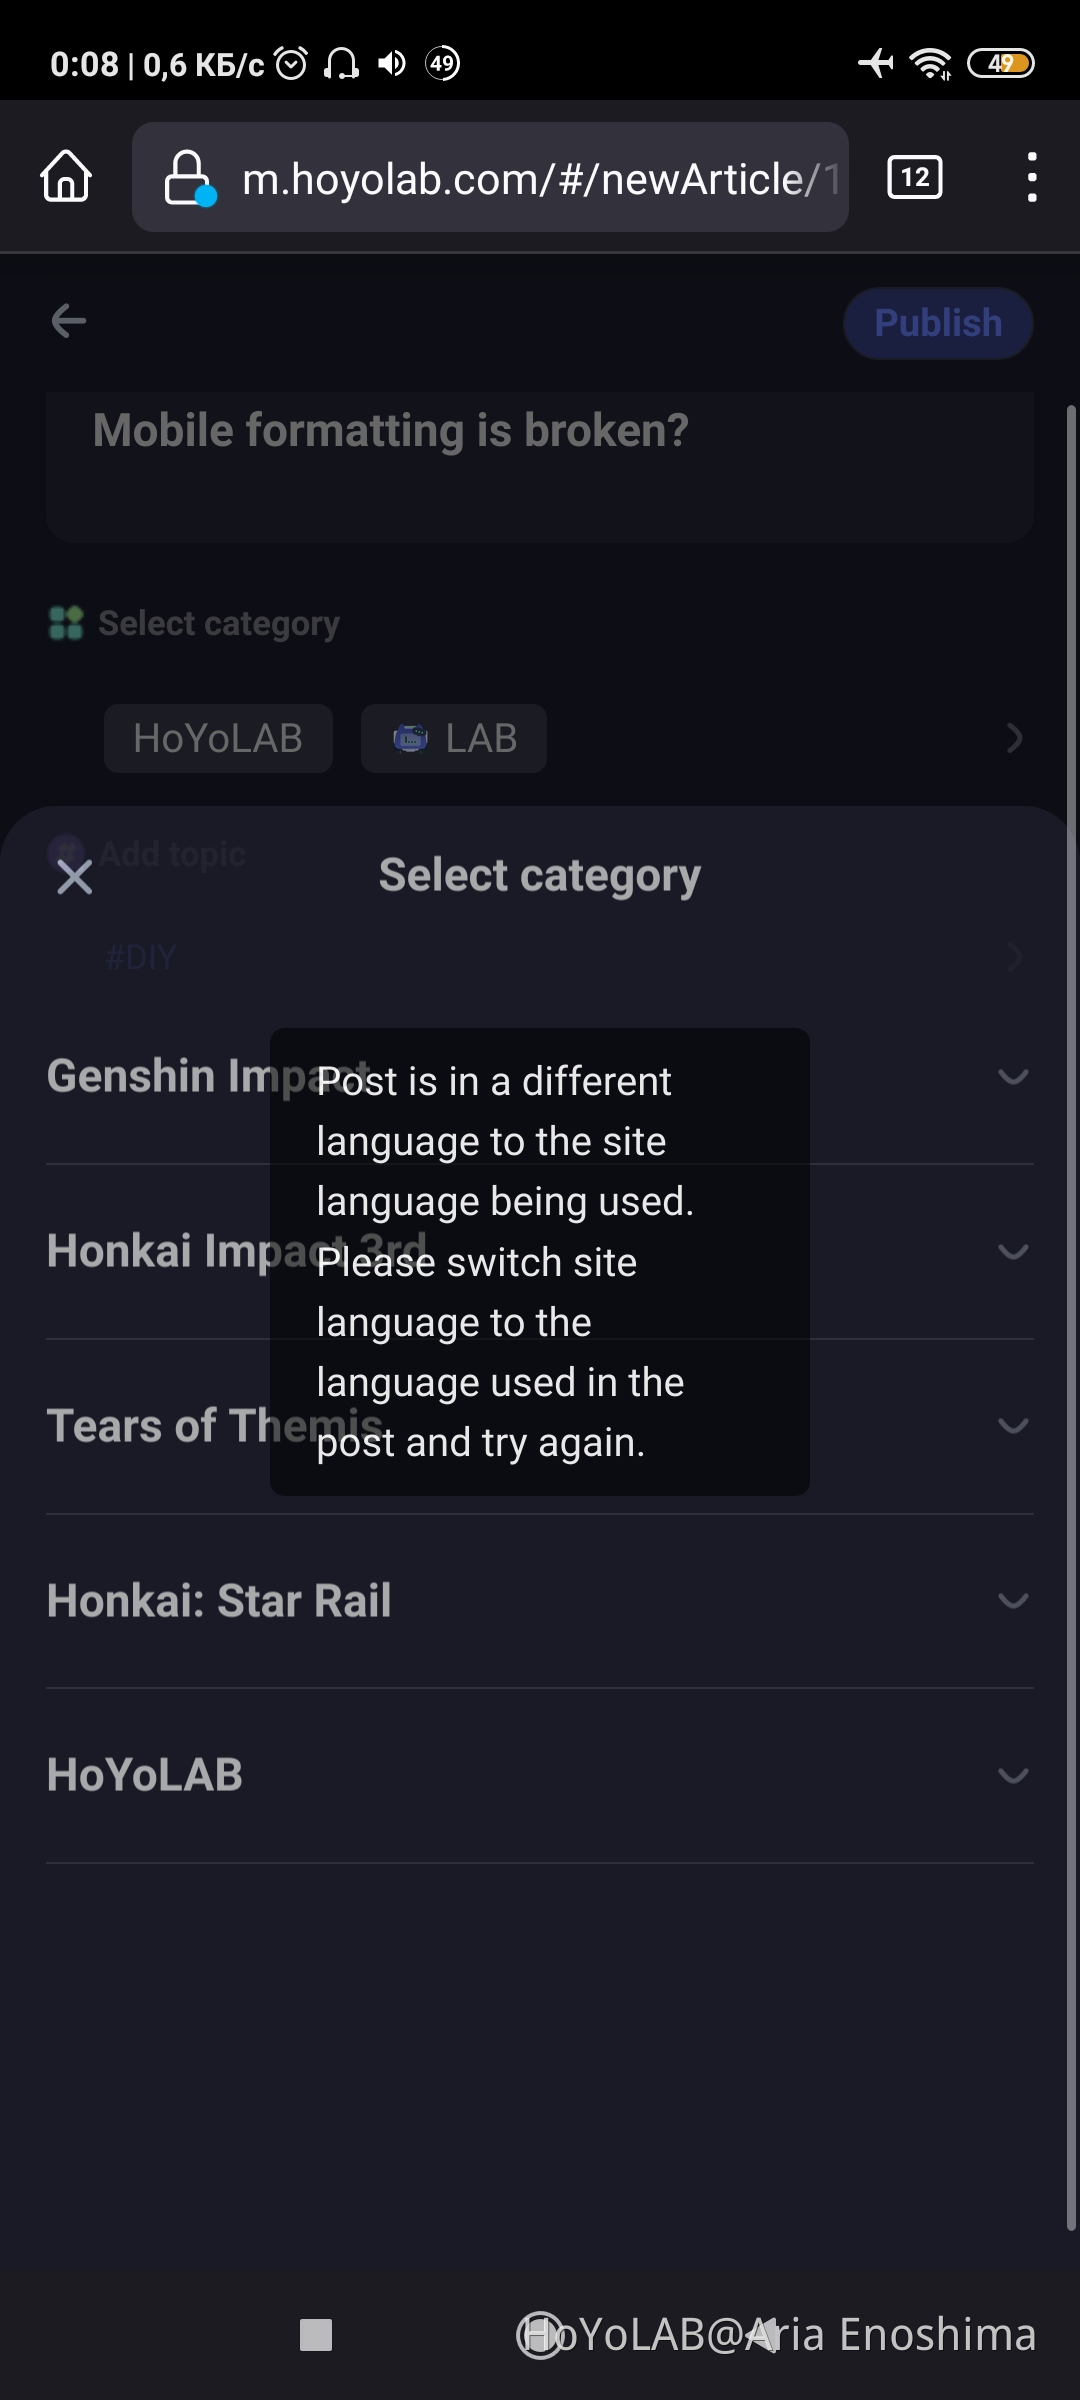This screenshot has width=1080, height=2400.
Task: Tap the volume icon in the status bar
Action: coord(391,63)
